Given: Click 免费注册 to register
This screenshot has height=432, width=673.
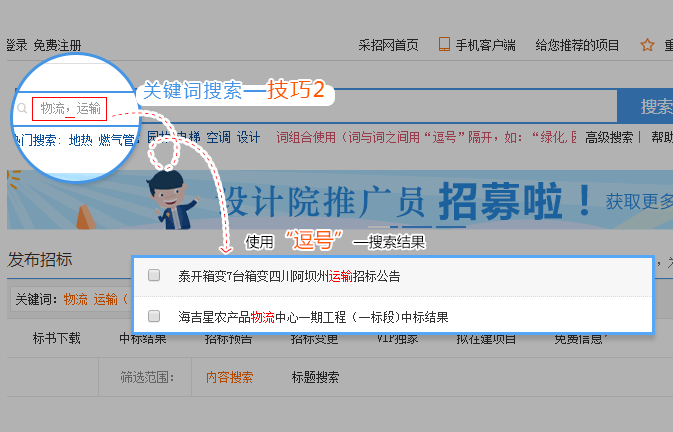Looking at the screenshot, I should (57, 45).
